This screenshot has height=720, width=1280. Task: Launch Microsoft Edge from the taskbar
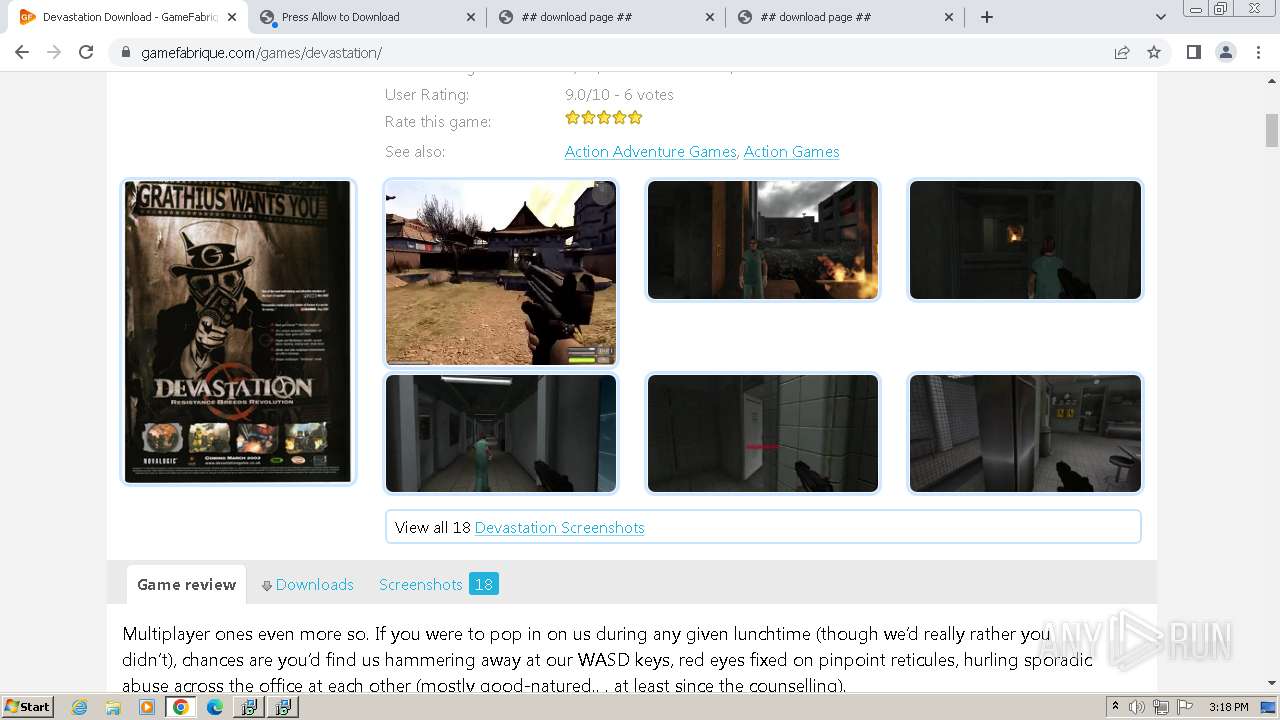click(x=215, y=707)
